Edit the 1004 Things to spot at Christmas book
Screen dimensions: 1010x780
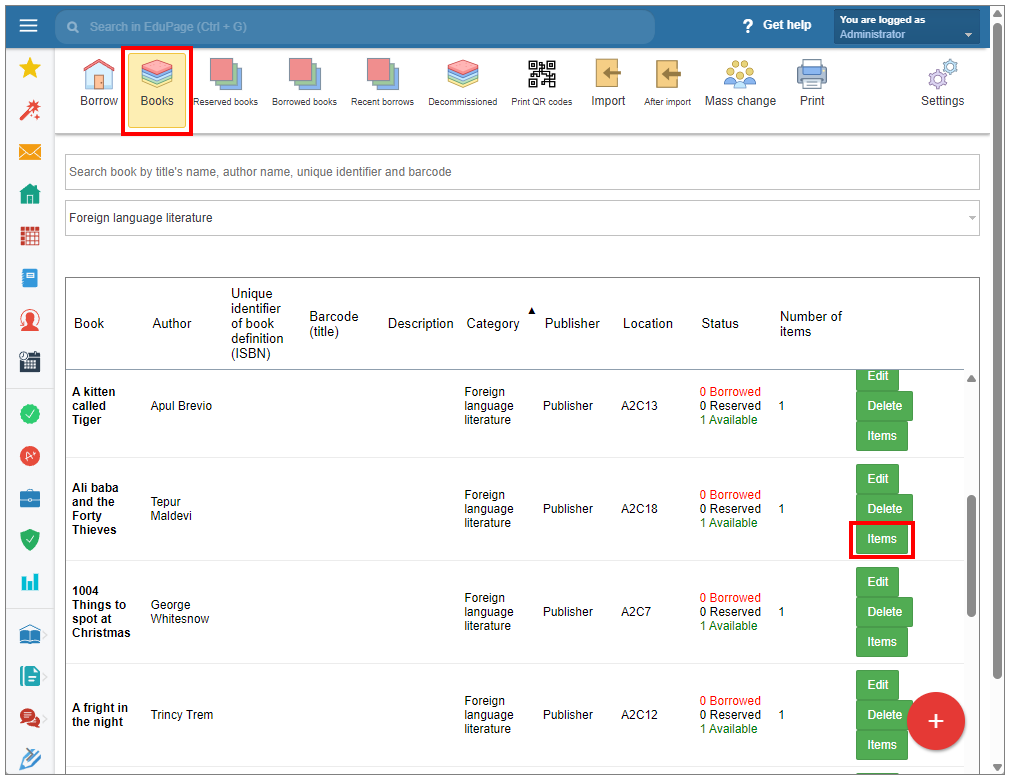(x=877, y=582)
